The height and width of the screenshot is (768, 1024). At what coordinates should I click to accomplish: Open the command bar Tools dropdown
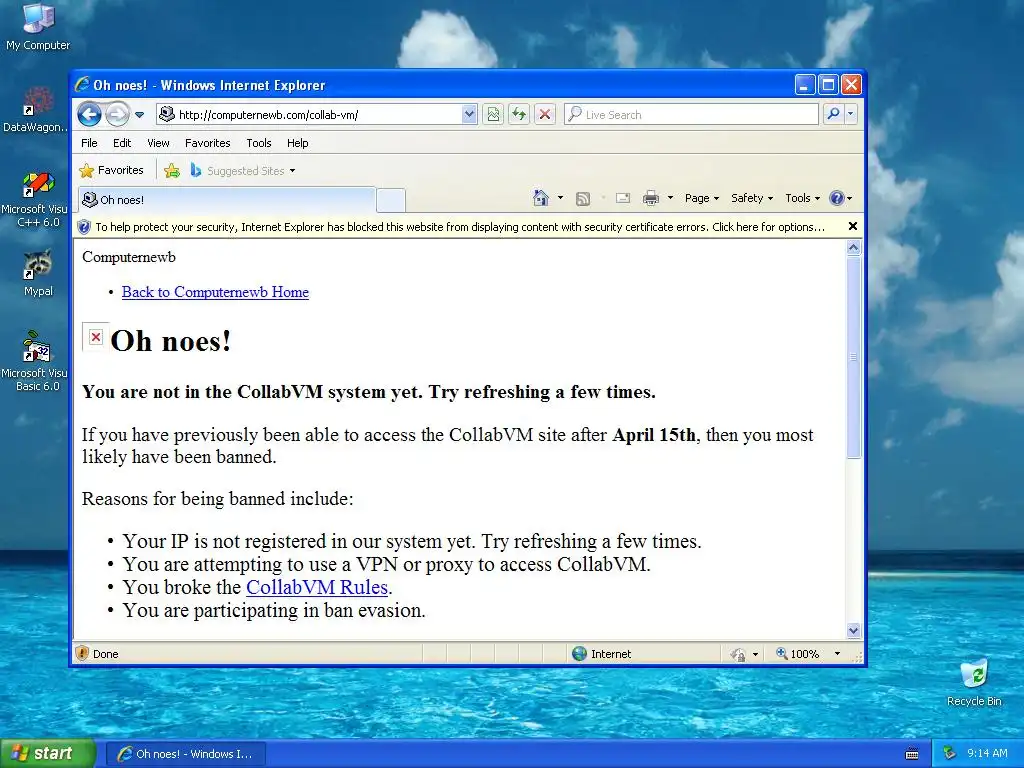[x=802, y=198]
